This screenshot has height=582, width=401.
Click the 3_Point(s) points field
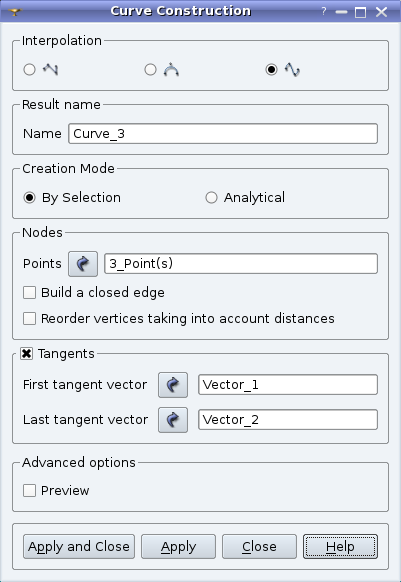[241, 264]
